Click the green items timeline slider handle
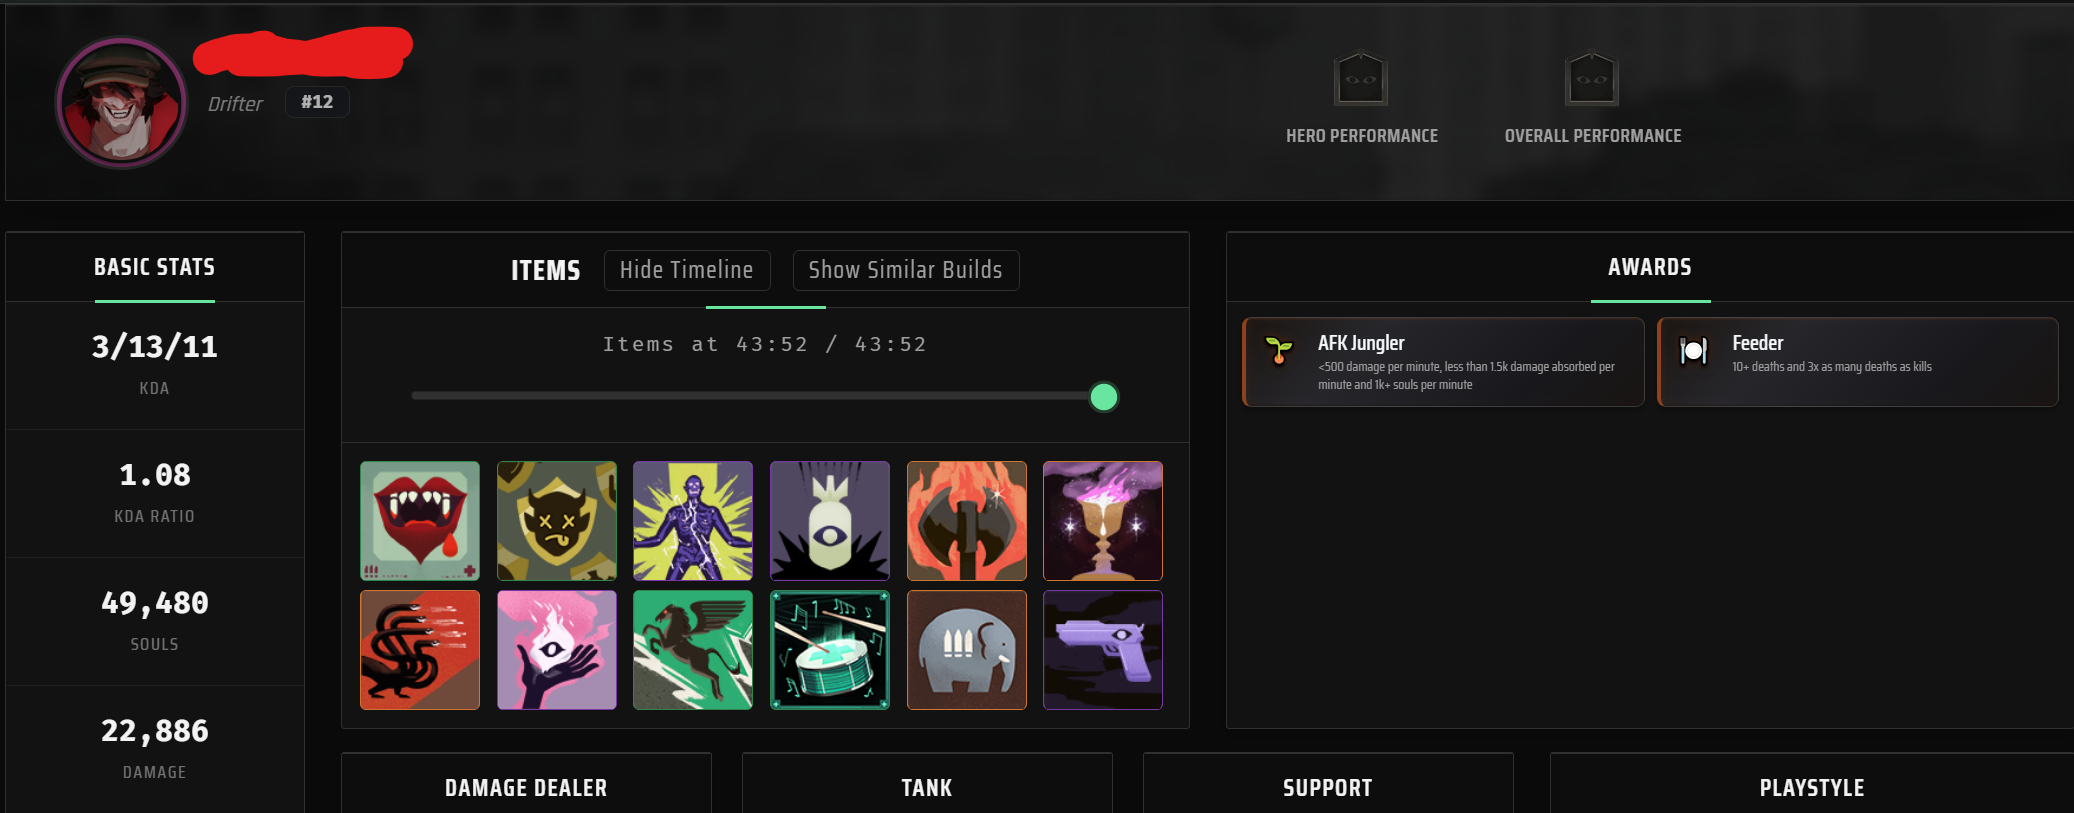This screenshot has height=813, width=2074. click(x=1104, y=397)
